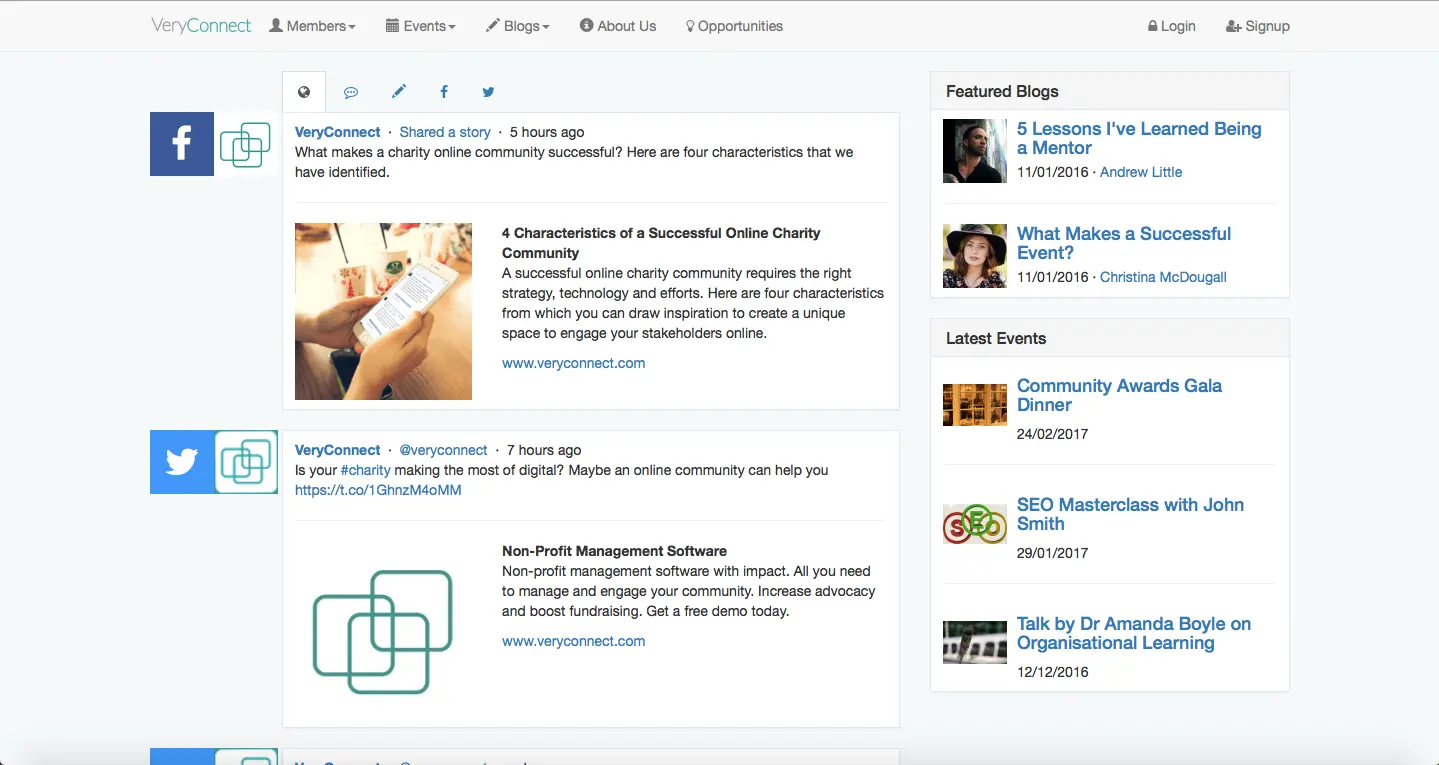1439x765 pixels.
Task: Open "5 Lessons I've Learned Being a Mentor"
Action: pyautogui.click(x=1138, y=138)
